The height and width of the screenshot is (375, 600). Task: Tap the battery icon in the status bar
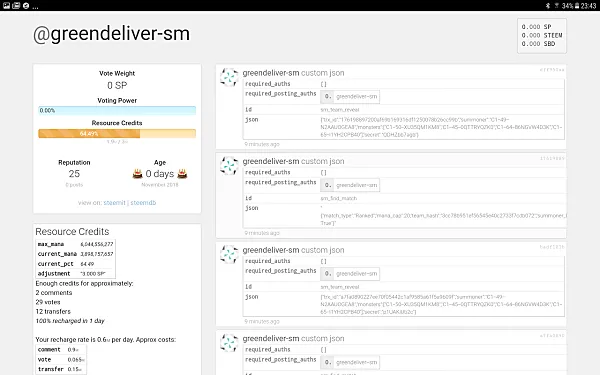(577, 6)
